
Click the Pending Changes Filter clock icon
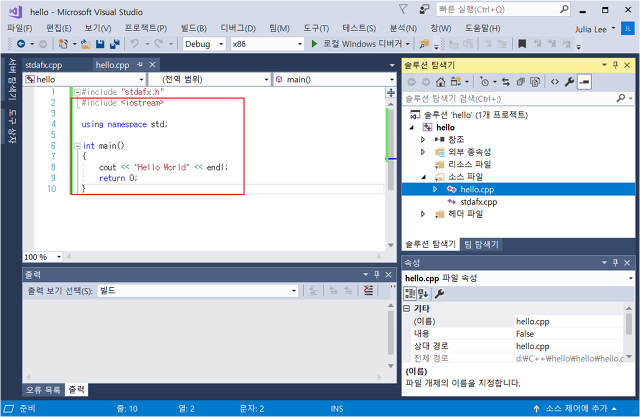click(484, 82)
